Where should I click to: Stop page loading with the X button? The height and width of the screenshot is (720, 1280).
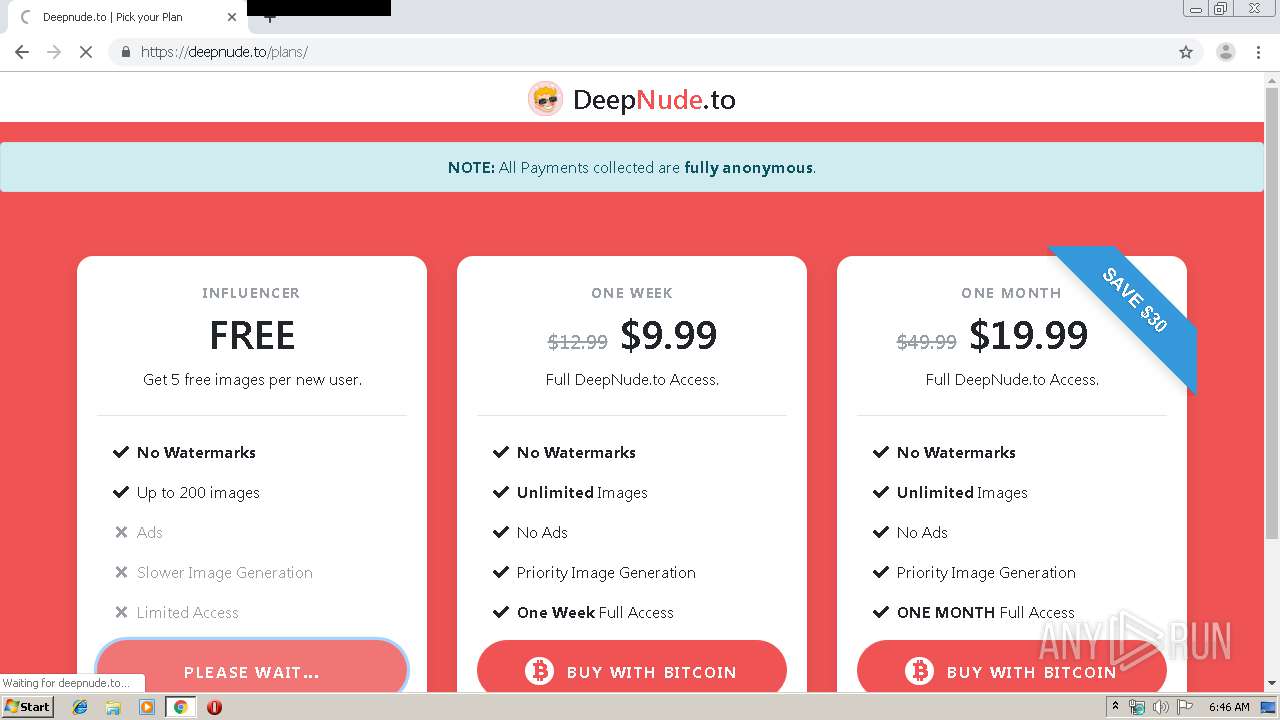(86, 52)
